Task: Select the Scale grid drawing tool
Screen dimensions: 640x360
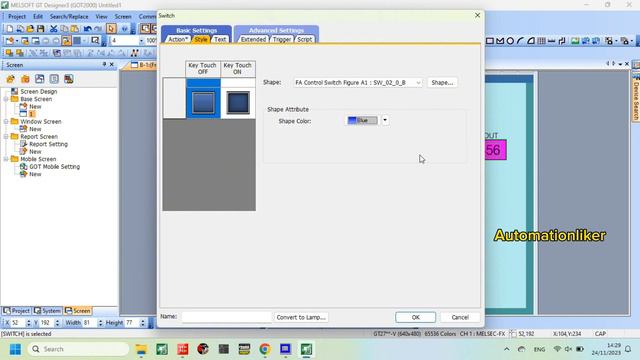Action: 542,41
